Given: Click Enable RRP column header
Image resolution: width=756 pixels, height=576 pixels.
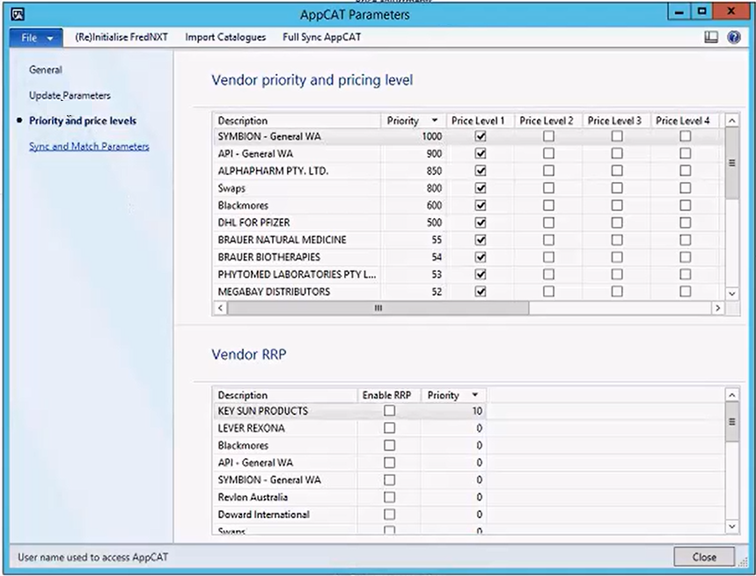Looking at the screenshot, I should click(x=387, y=395).
